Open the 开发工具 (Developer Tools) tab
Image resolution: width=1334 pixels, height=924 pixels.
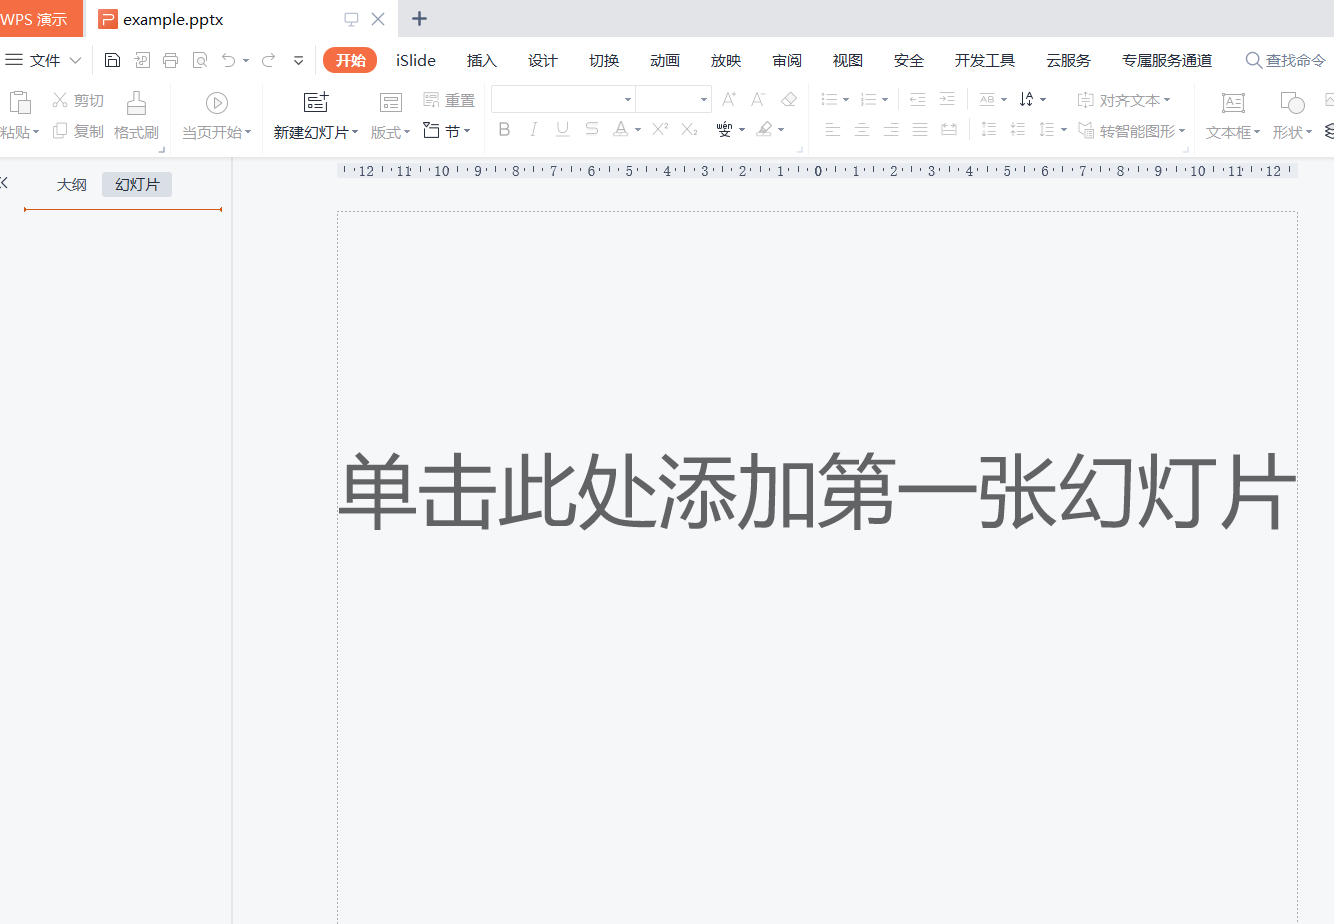pyautogui.click(x=985, y=60)
